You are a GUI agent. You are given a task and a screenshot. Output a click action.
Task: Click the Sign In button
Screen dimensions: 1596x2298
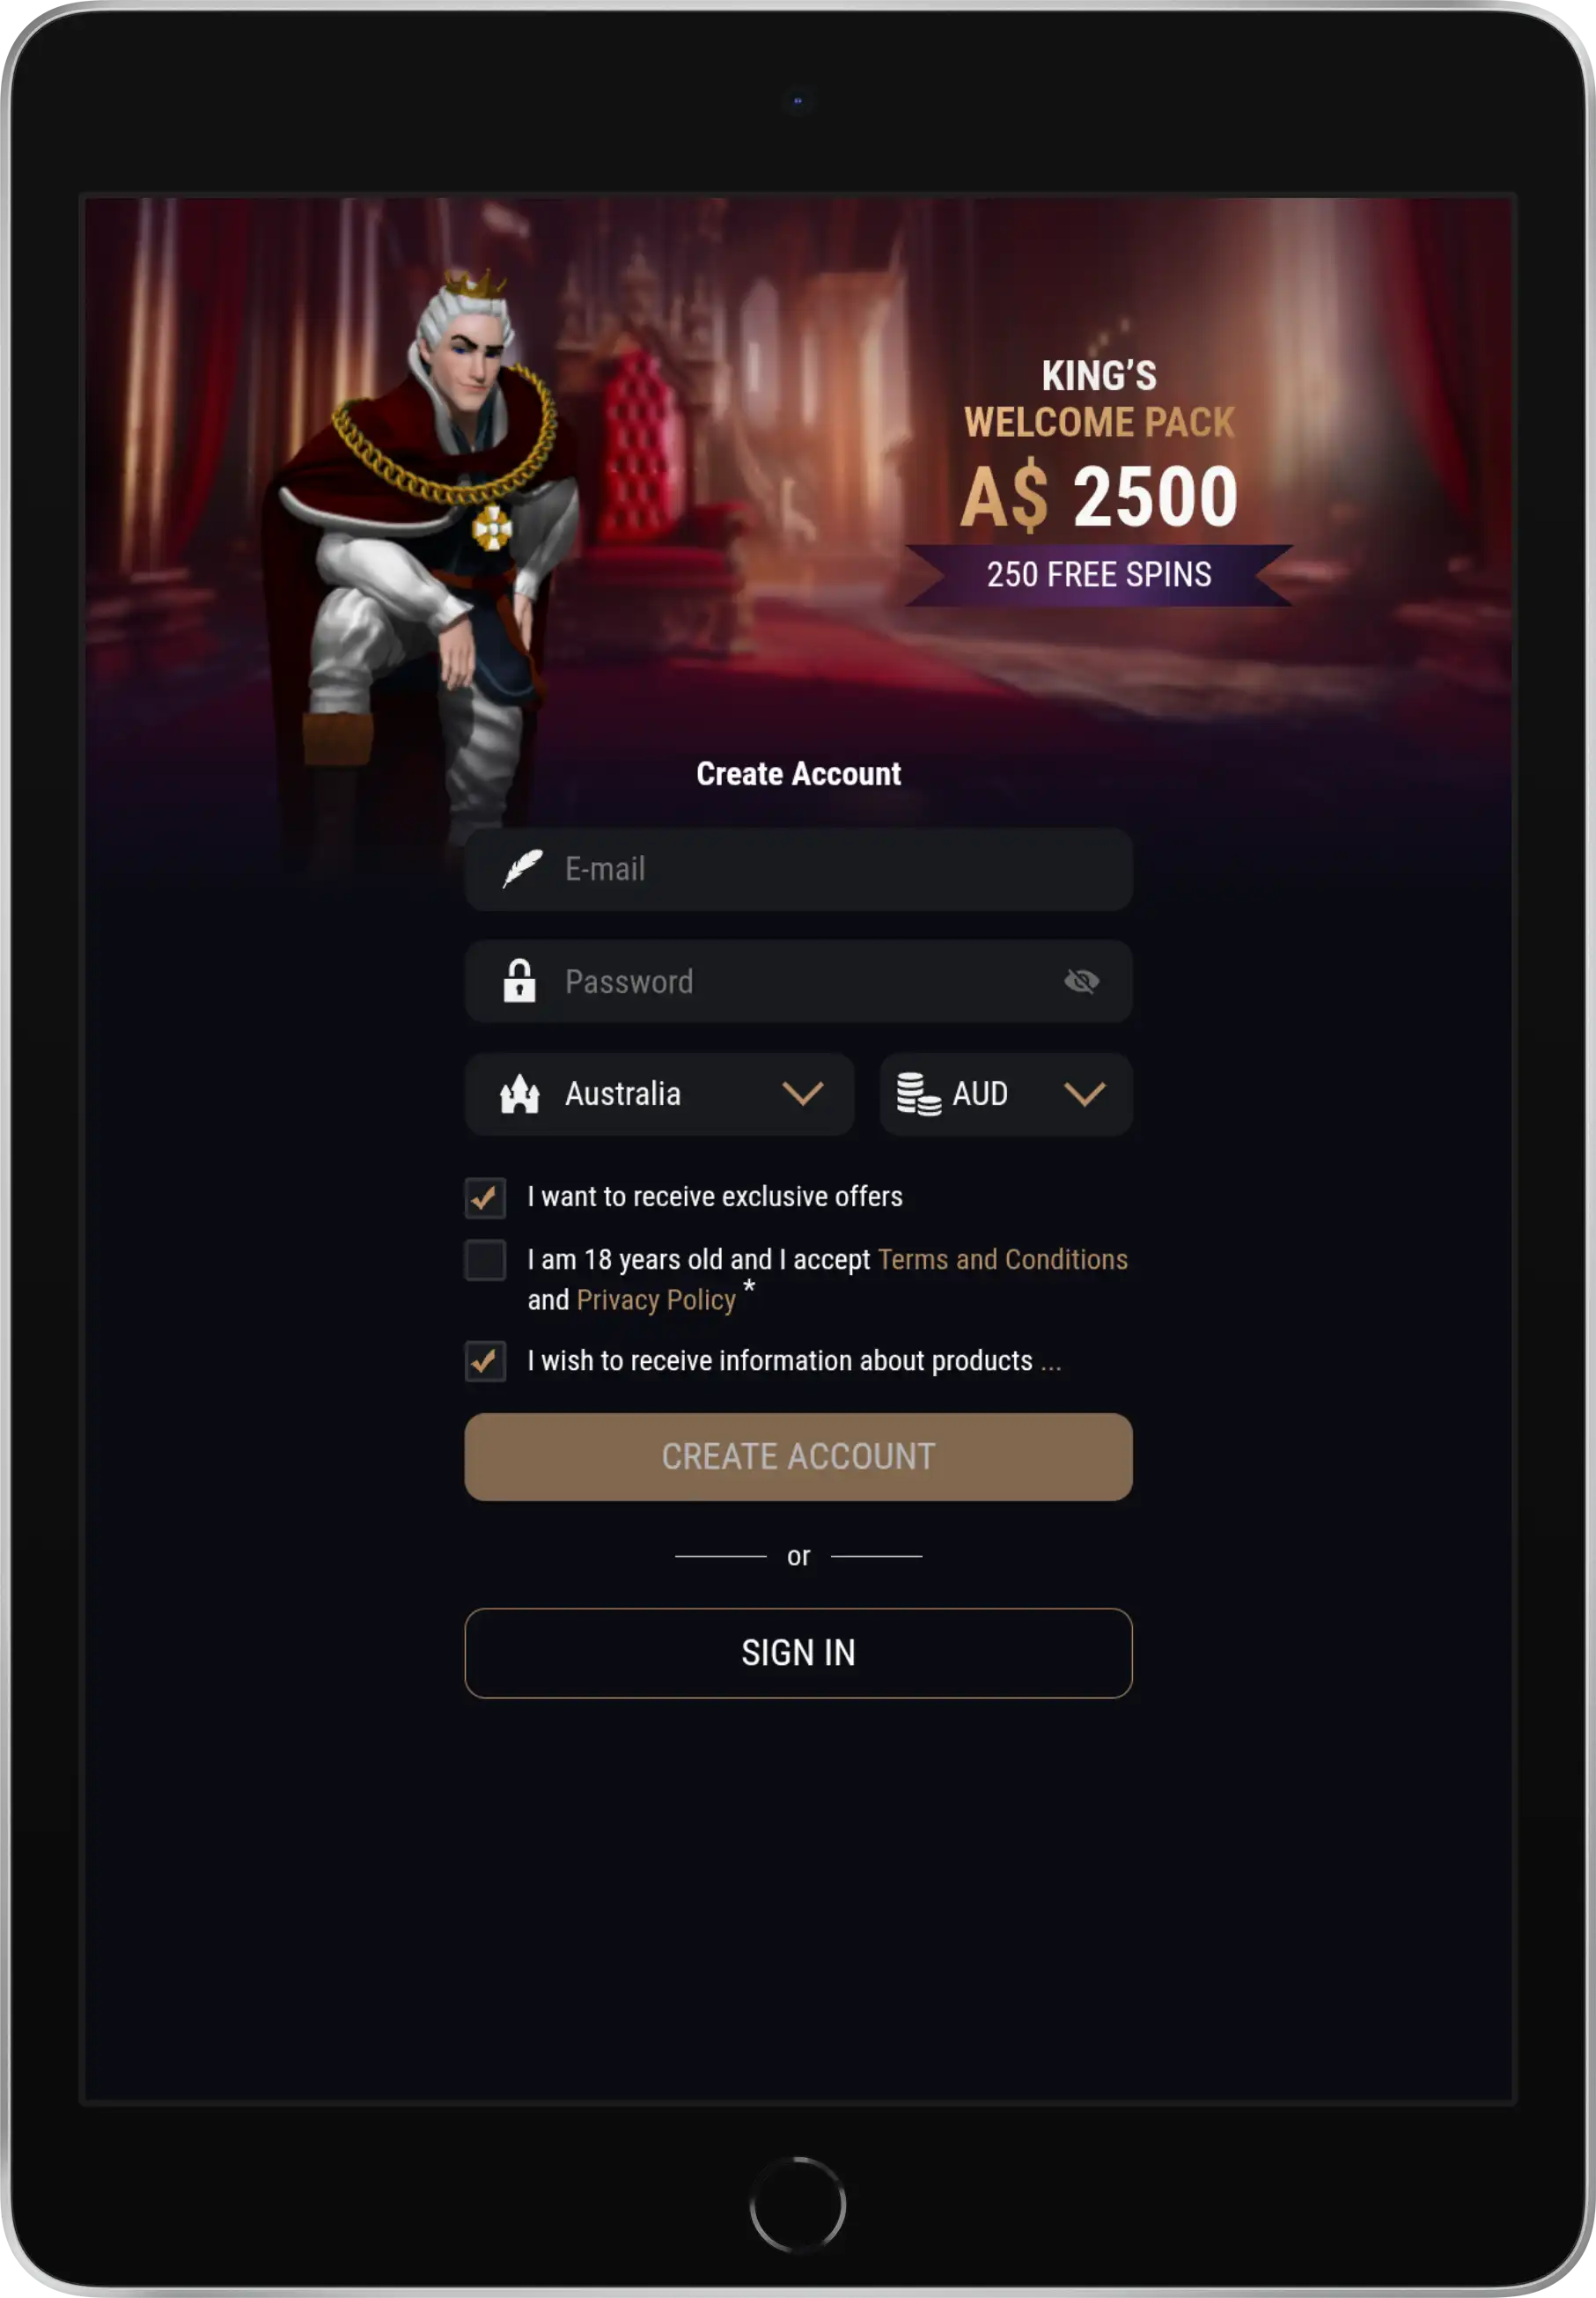[798, 1653]
